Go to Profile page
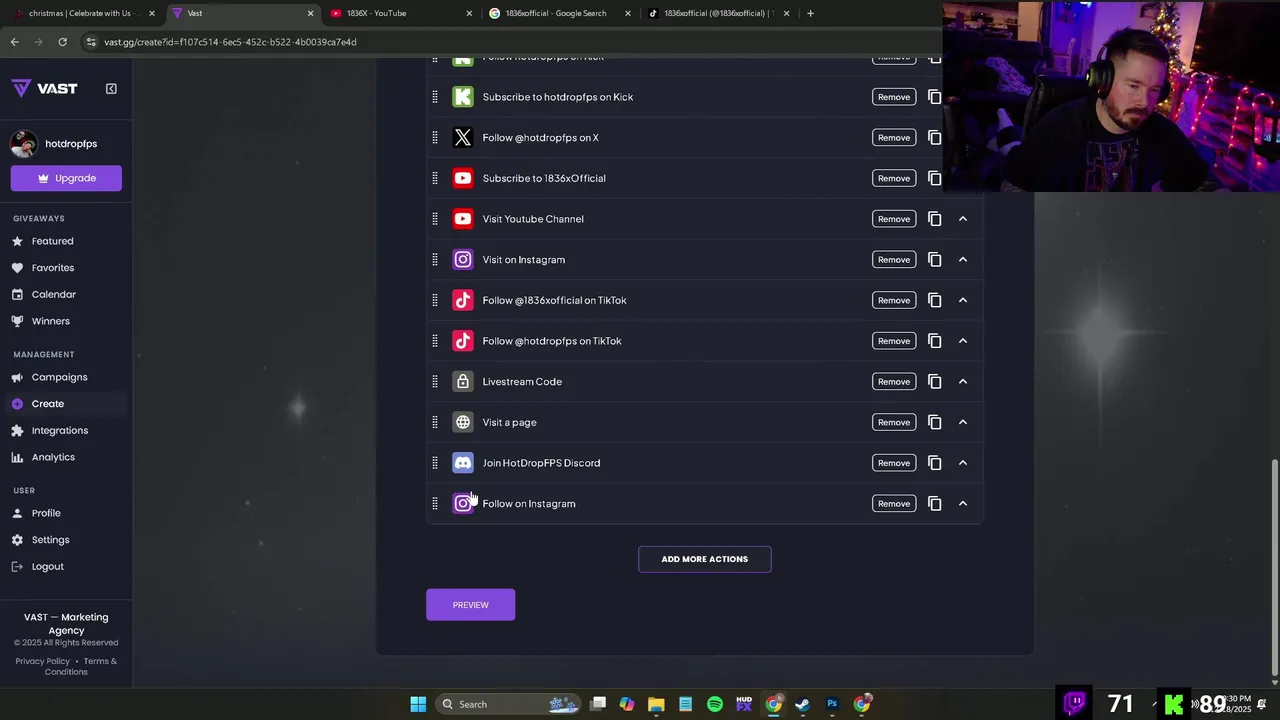This screenshot has height=720, width=1280. click(46, 513)
